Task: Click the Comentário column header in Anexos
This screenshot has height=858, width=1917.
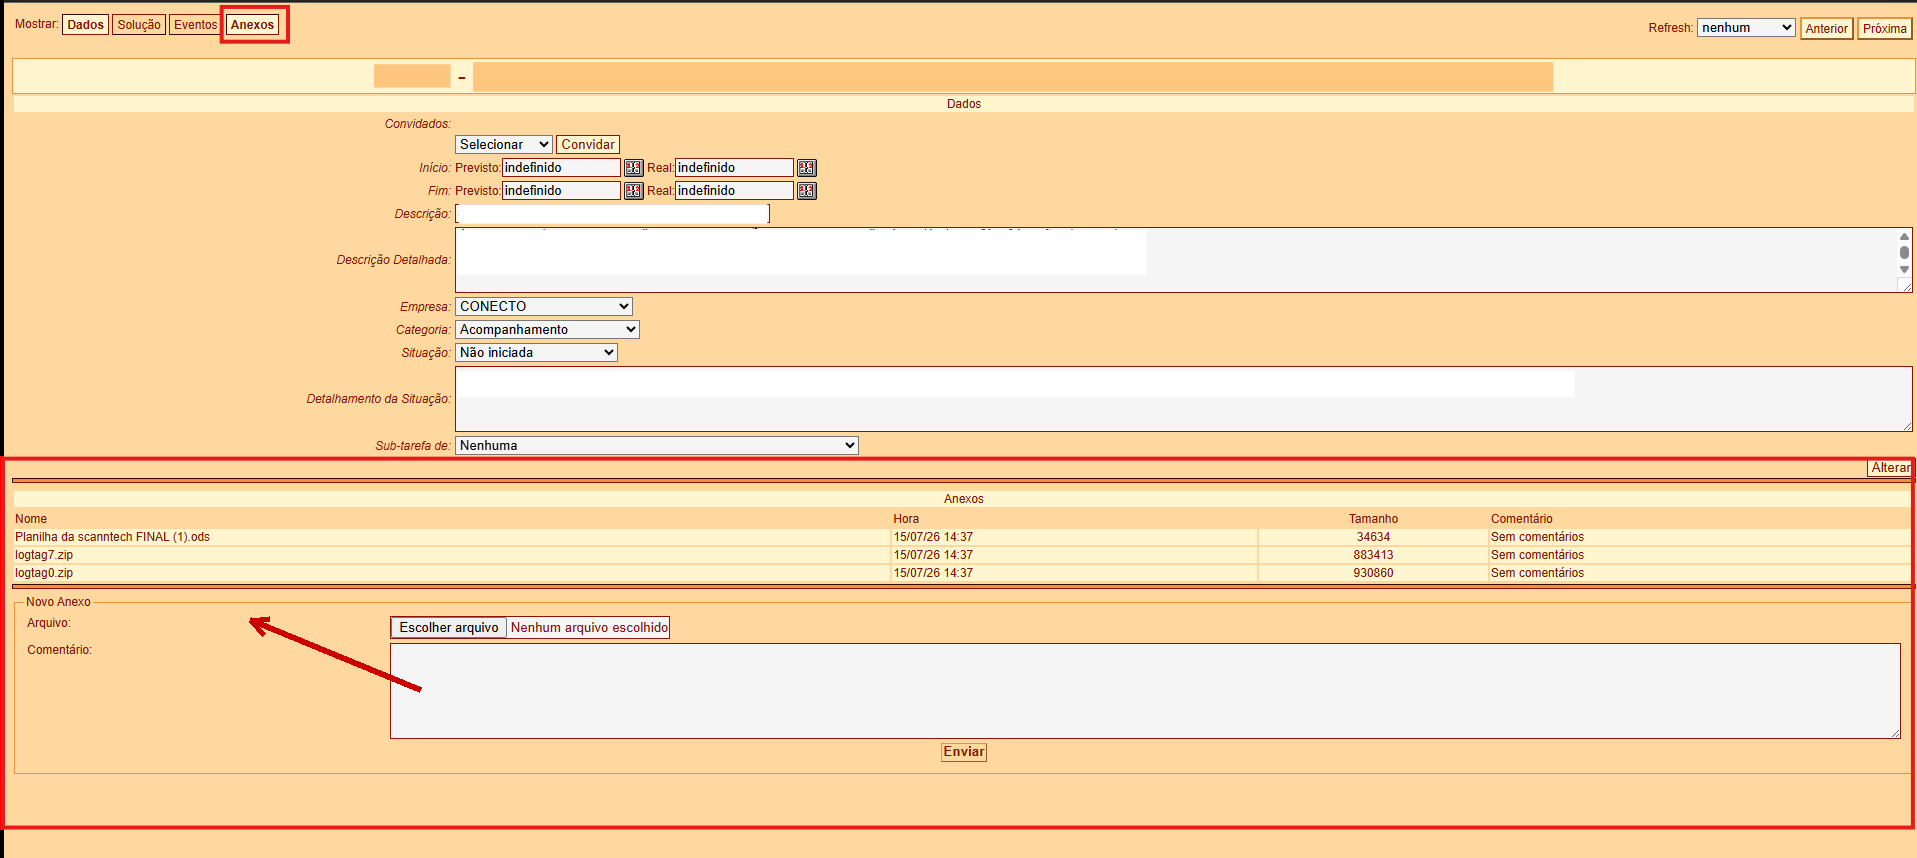Action: pos(1521,519)
